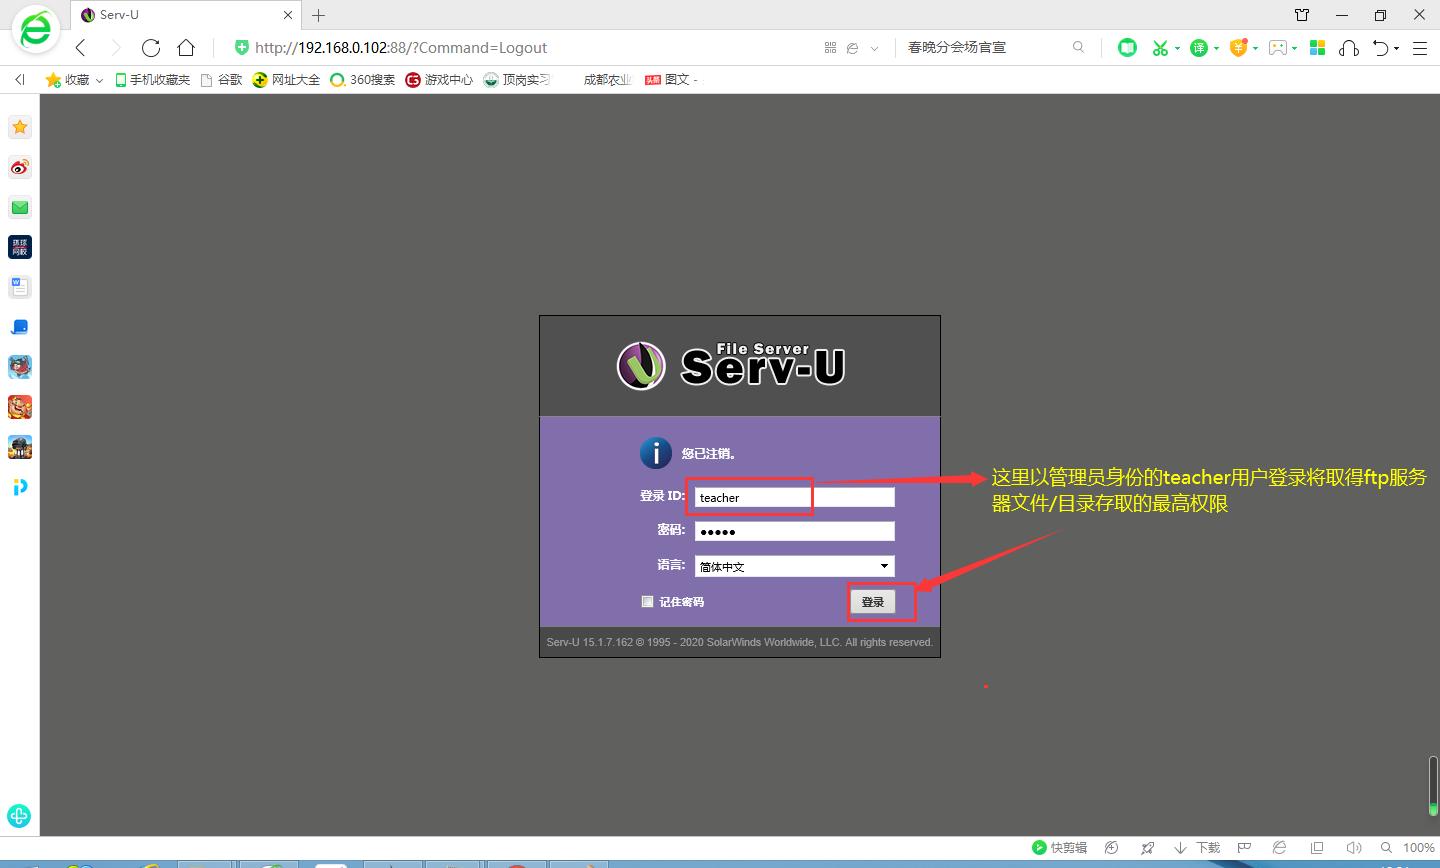Image resolution: width=1440 pixels, height=868 pixels.
Task: Open the browser home page icon
Action: [x=186, y=48]
